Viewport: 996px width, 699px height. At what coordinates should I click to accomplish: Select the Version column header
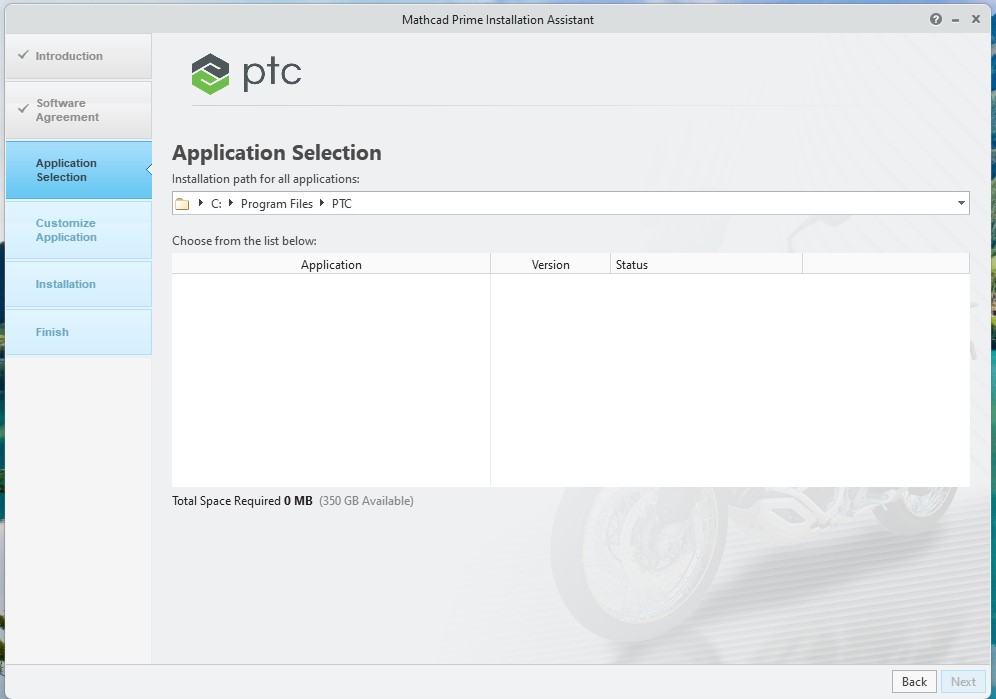pyautogui.click(x=550, y=264)
